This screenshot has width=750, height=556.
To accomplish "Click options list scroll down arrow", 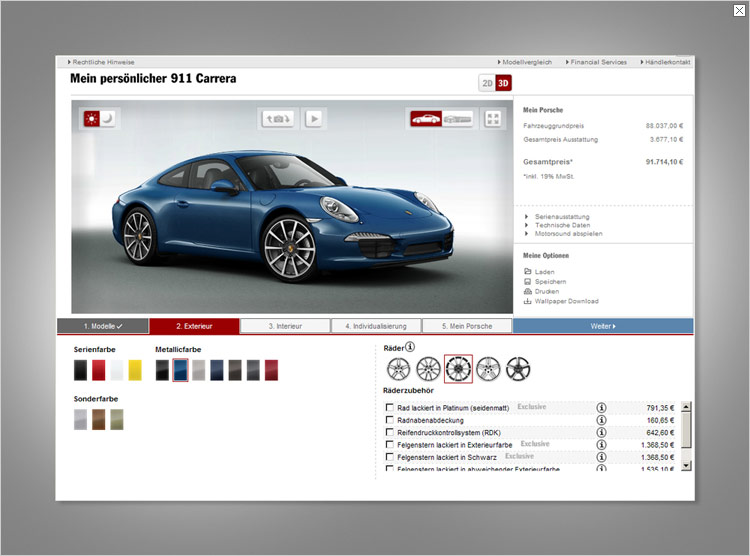I will click(x=686, y=465).
